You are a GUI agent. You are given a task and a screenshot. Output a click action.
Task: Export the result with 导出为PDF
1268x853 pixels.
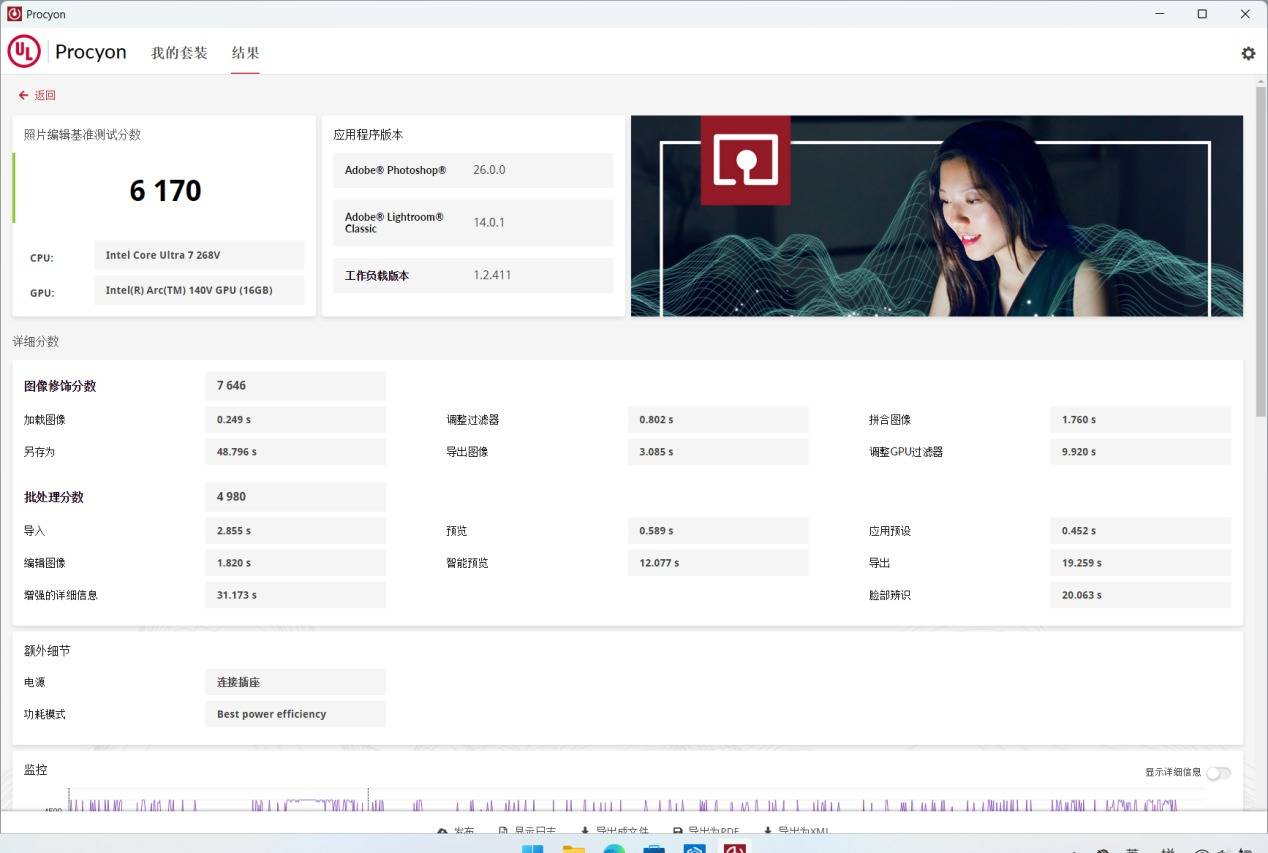coord(706,830)
